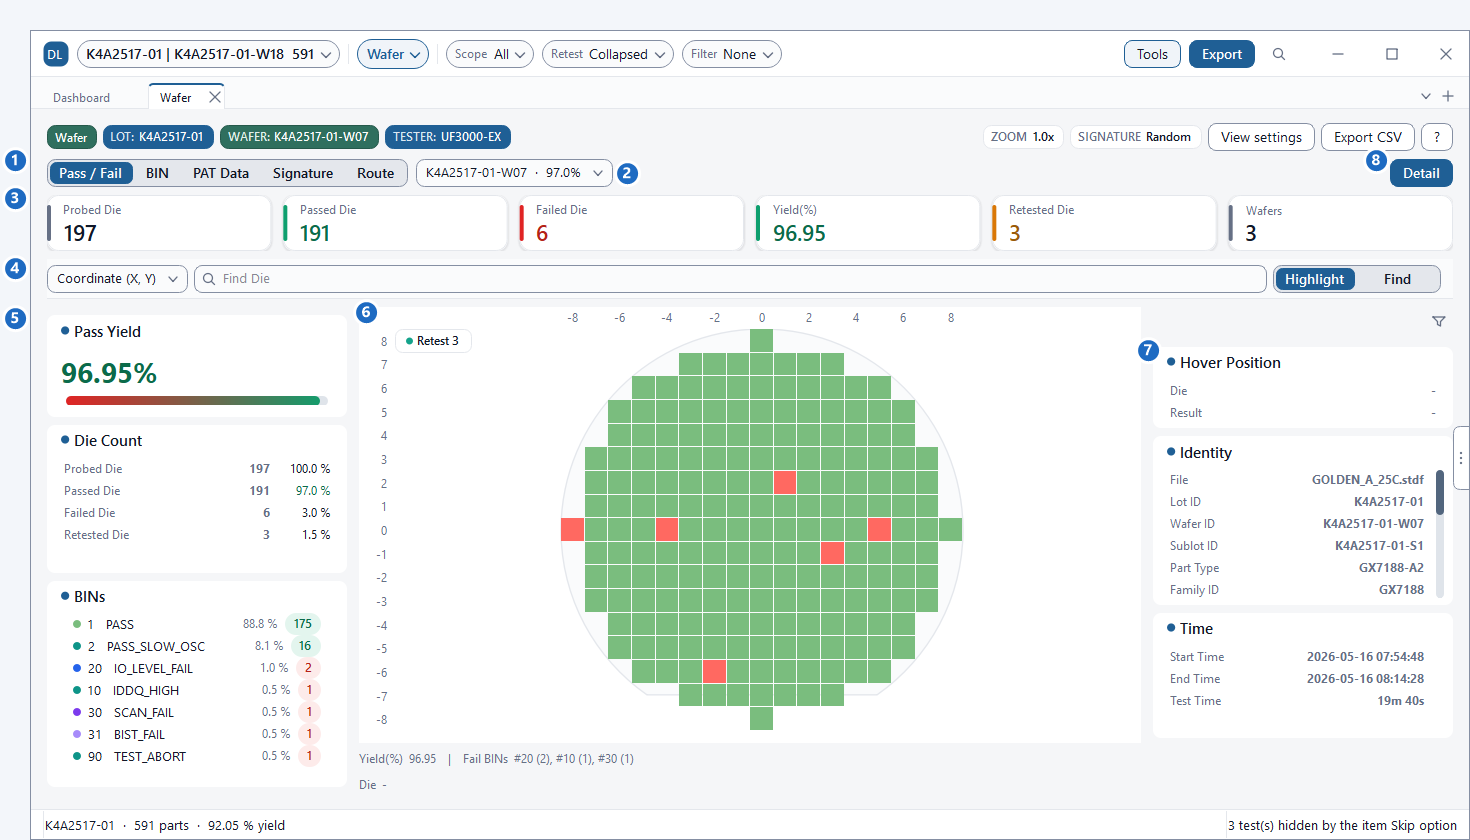Open the K4A2517-01-W07 · 97.0% wafer selector
The image size is (1470, 840).
tap(514, 173)
